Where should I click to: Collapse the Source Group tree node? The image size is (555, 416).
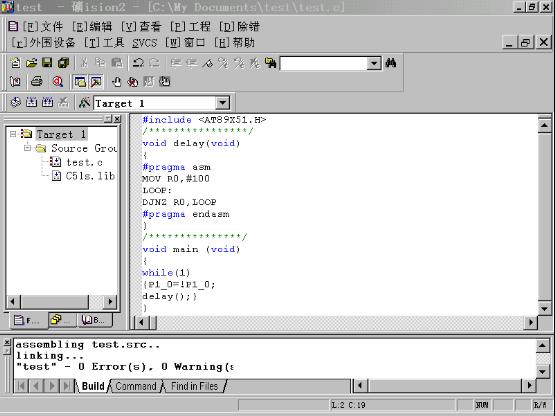tap(27, 148)
